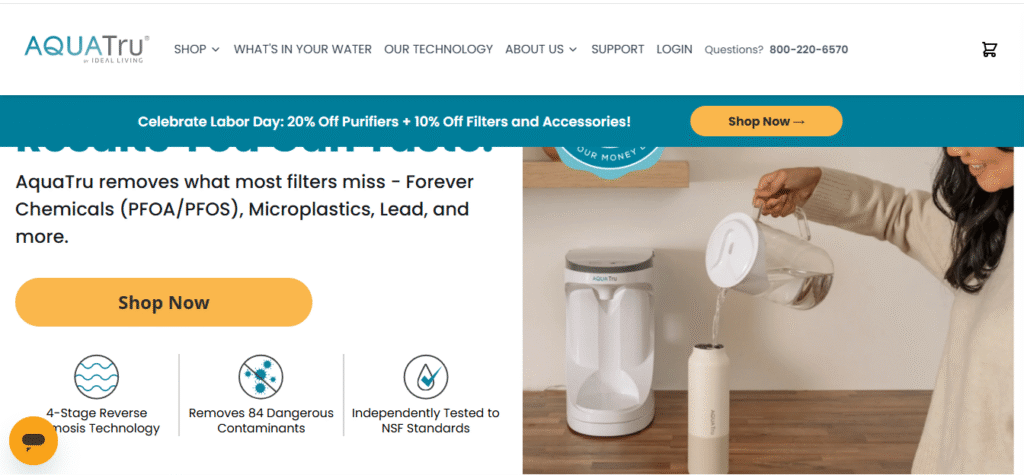1024x475 pixels.
Task: Click the chevron next to SHOP
Action: click(x=216, y=50)
